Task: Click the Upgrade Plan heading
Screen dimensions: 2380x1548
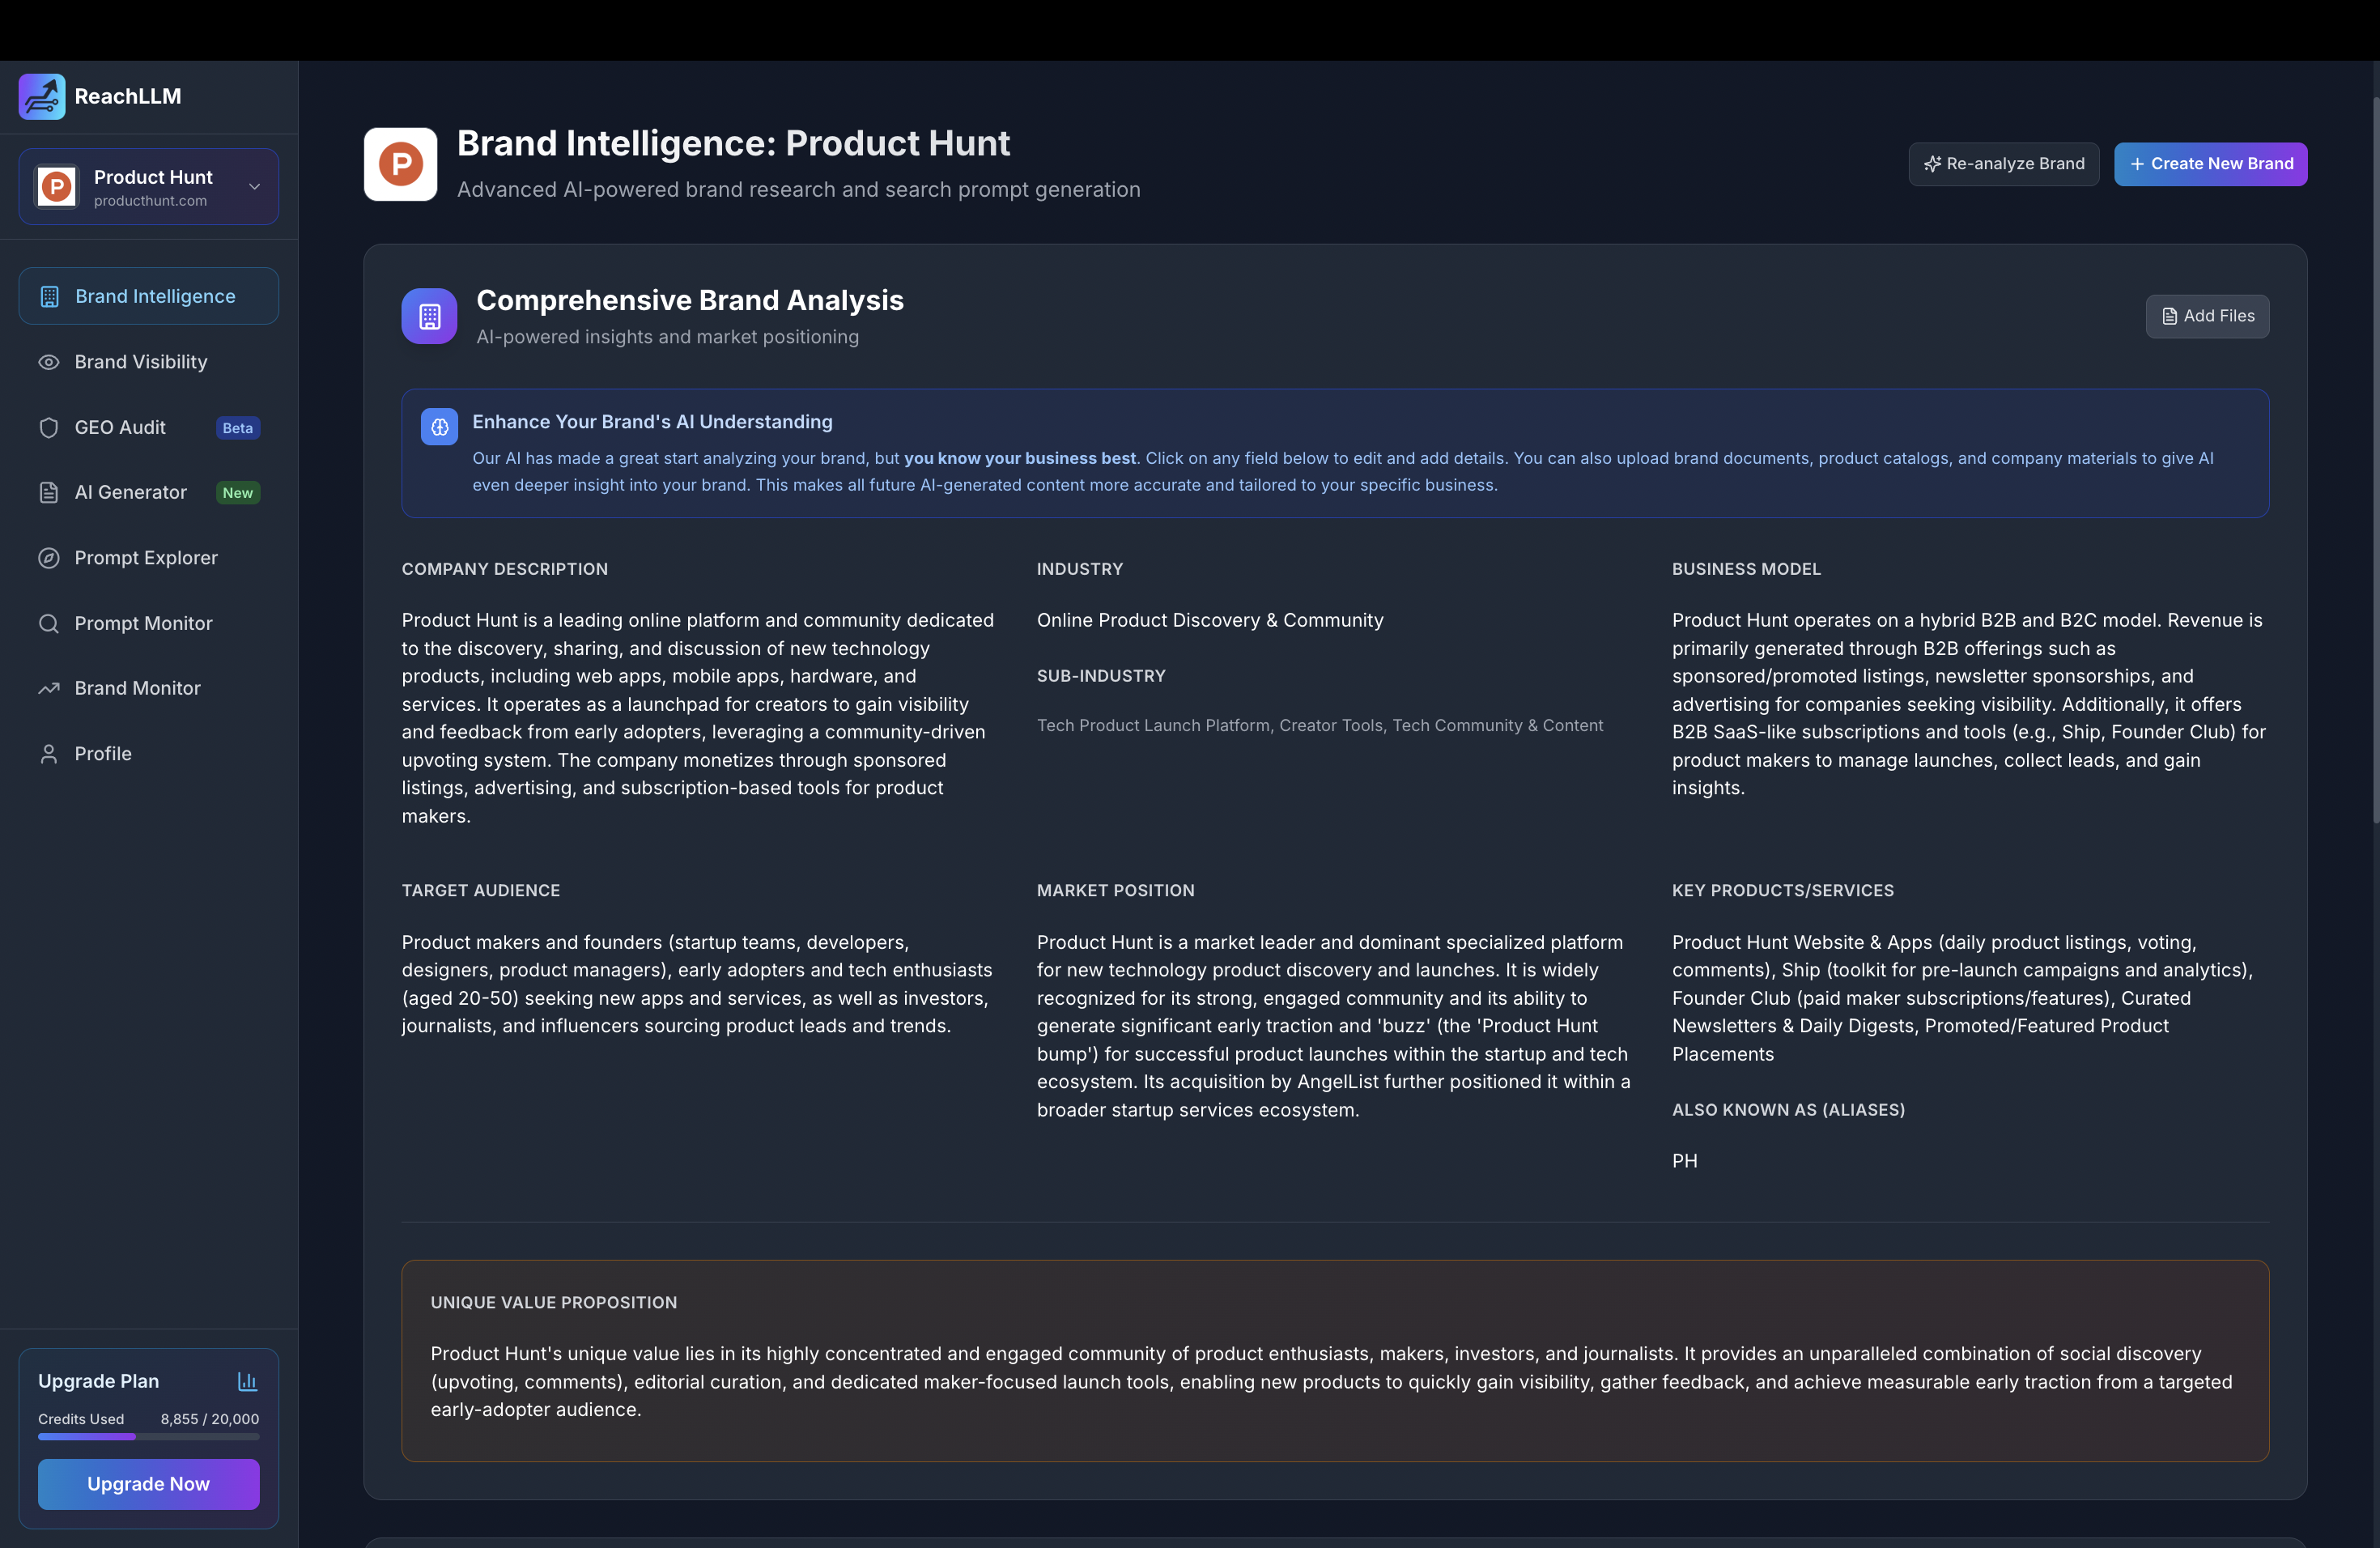Action: pos(98,1381)
